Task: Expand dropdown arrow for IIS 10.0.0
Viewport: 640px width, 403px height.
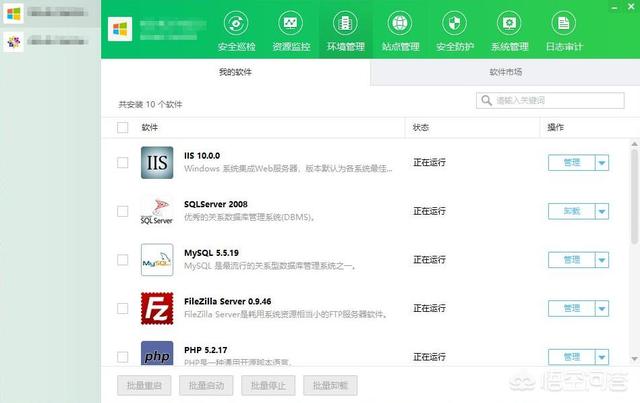Action: click(602, 163)
